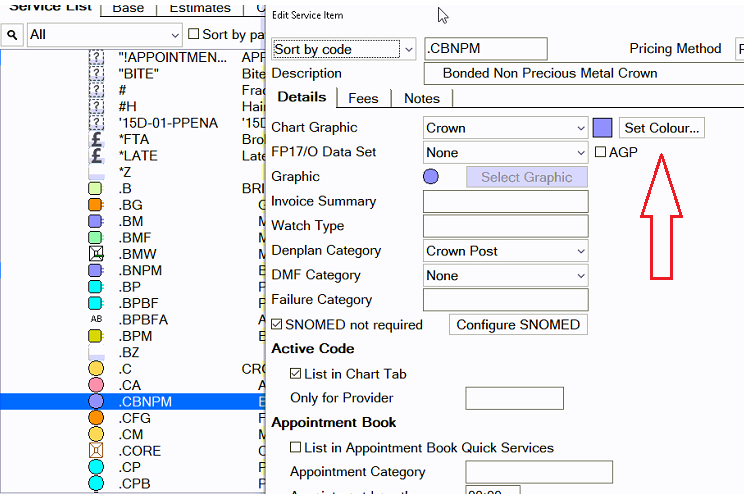Click the purple icon beside .BNPM

(95, 270)
